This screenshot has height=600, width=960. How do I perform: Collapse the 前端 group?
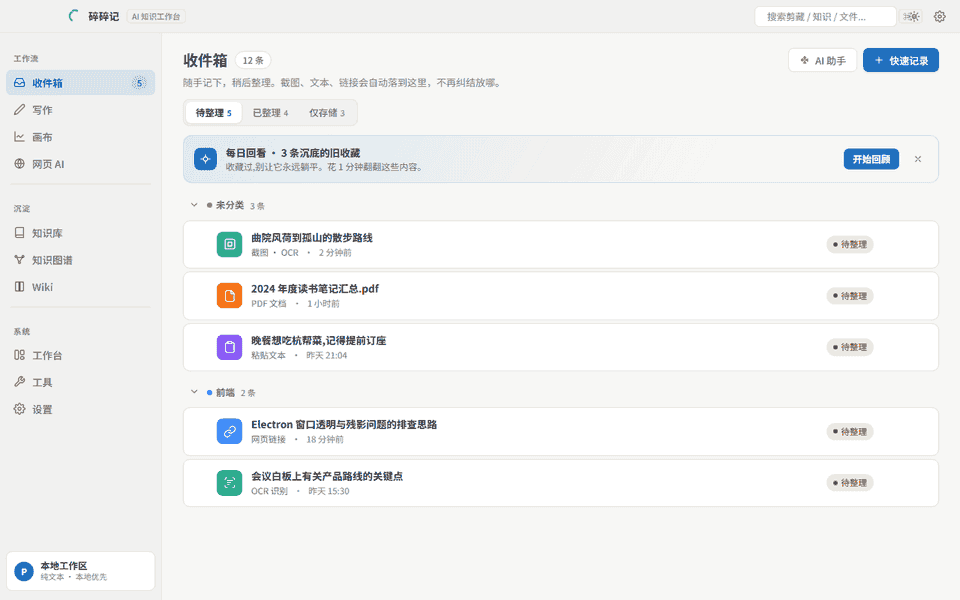[194, 392]
